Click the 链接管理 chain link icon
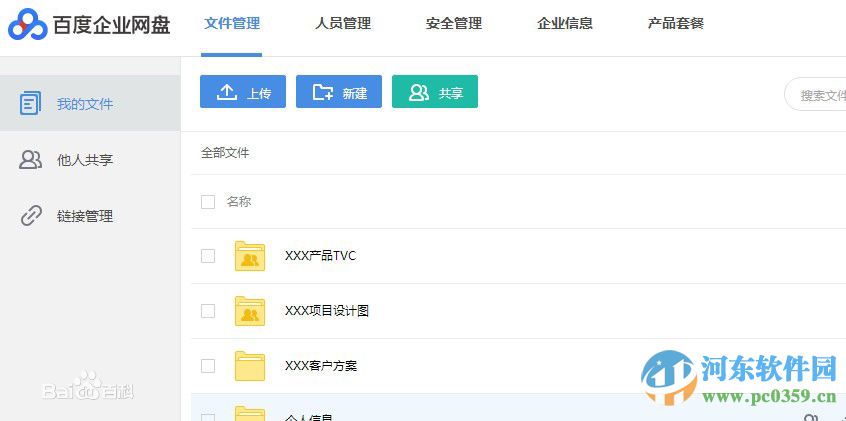Screen dimensions: 846x421 [31, 216]
